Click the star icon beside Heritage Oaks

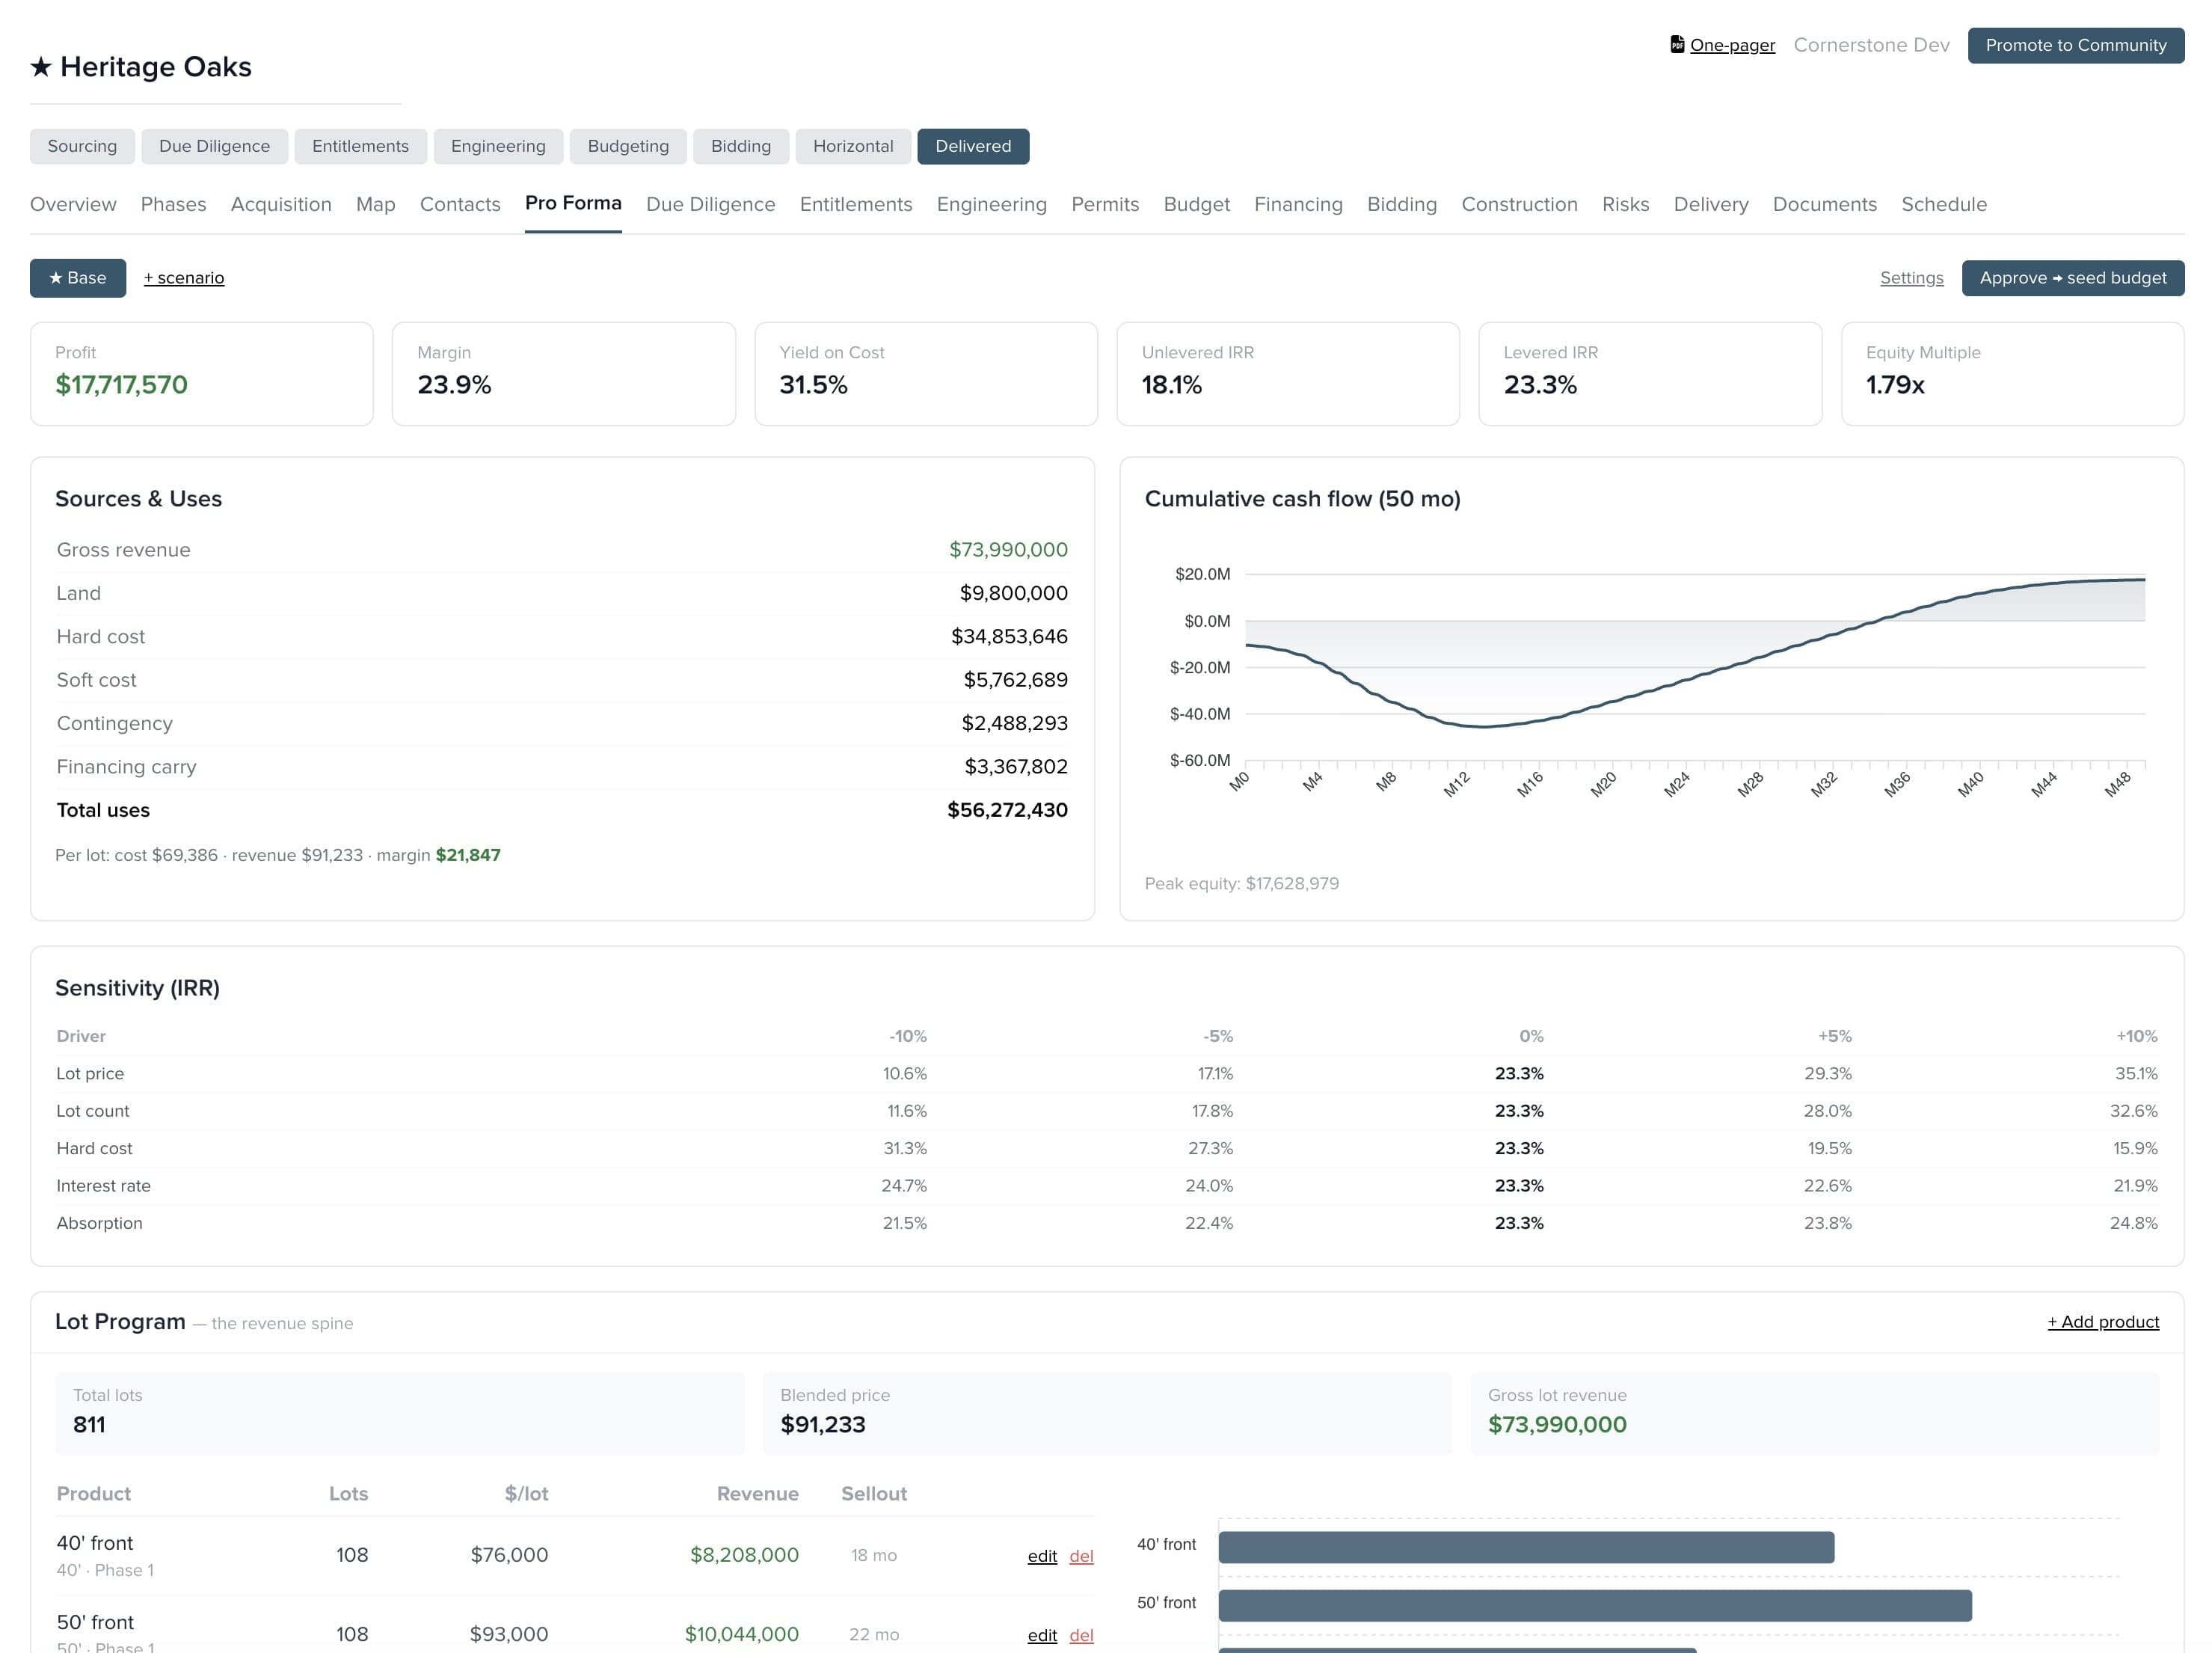click(x=41, y=67)
